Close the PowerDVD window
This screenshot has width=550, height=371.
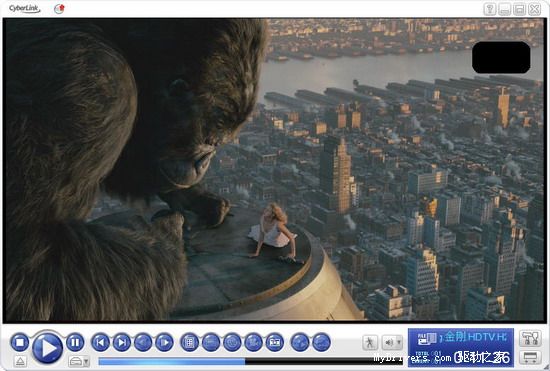(x=534, y=9)
